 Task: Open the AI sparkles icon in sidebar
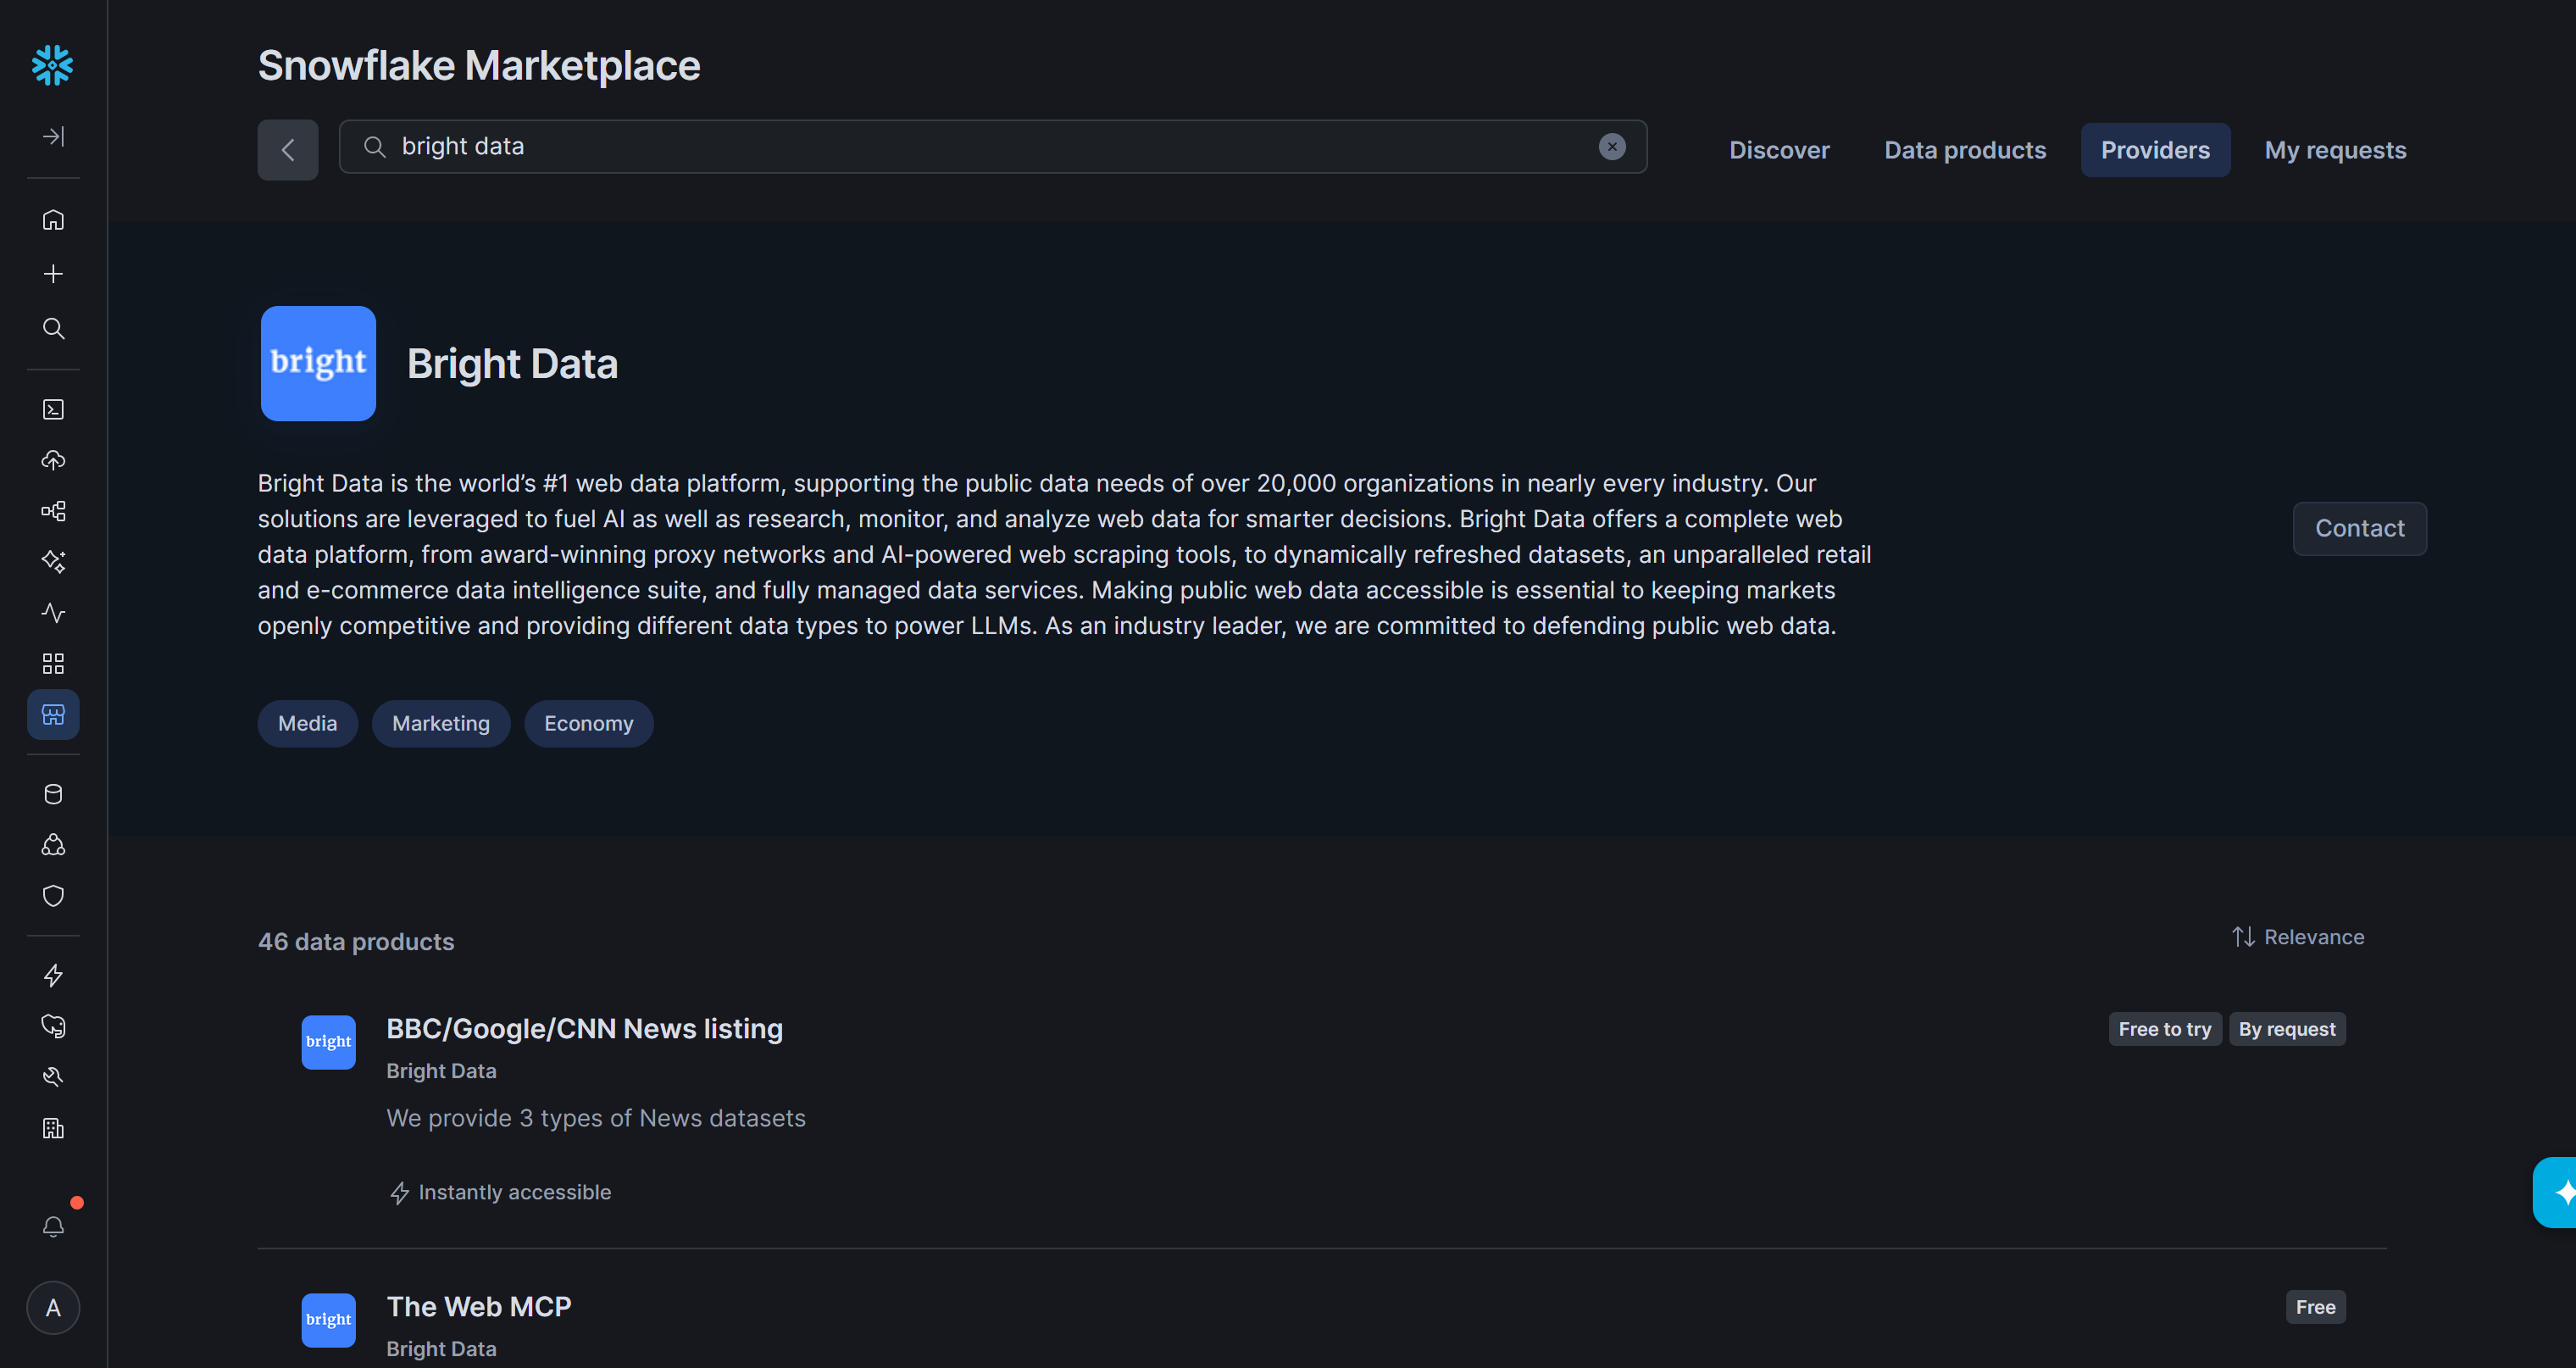pyautogui.click(x=53, y=562)
